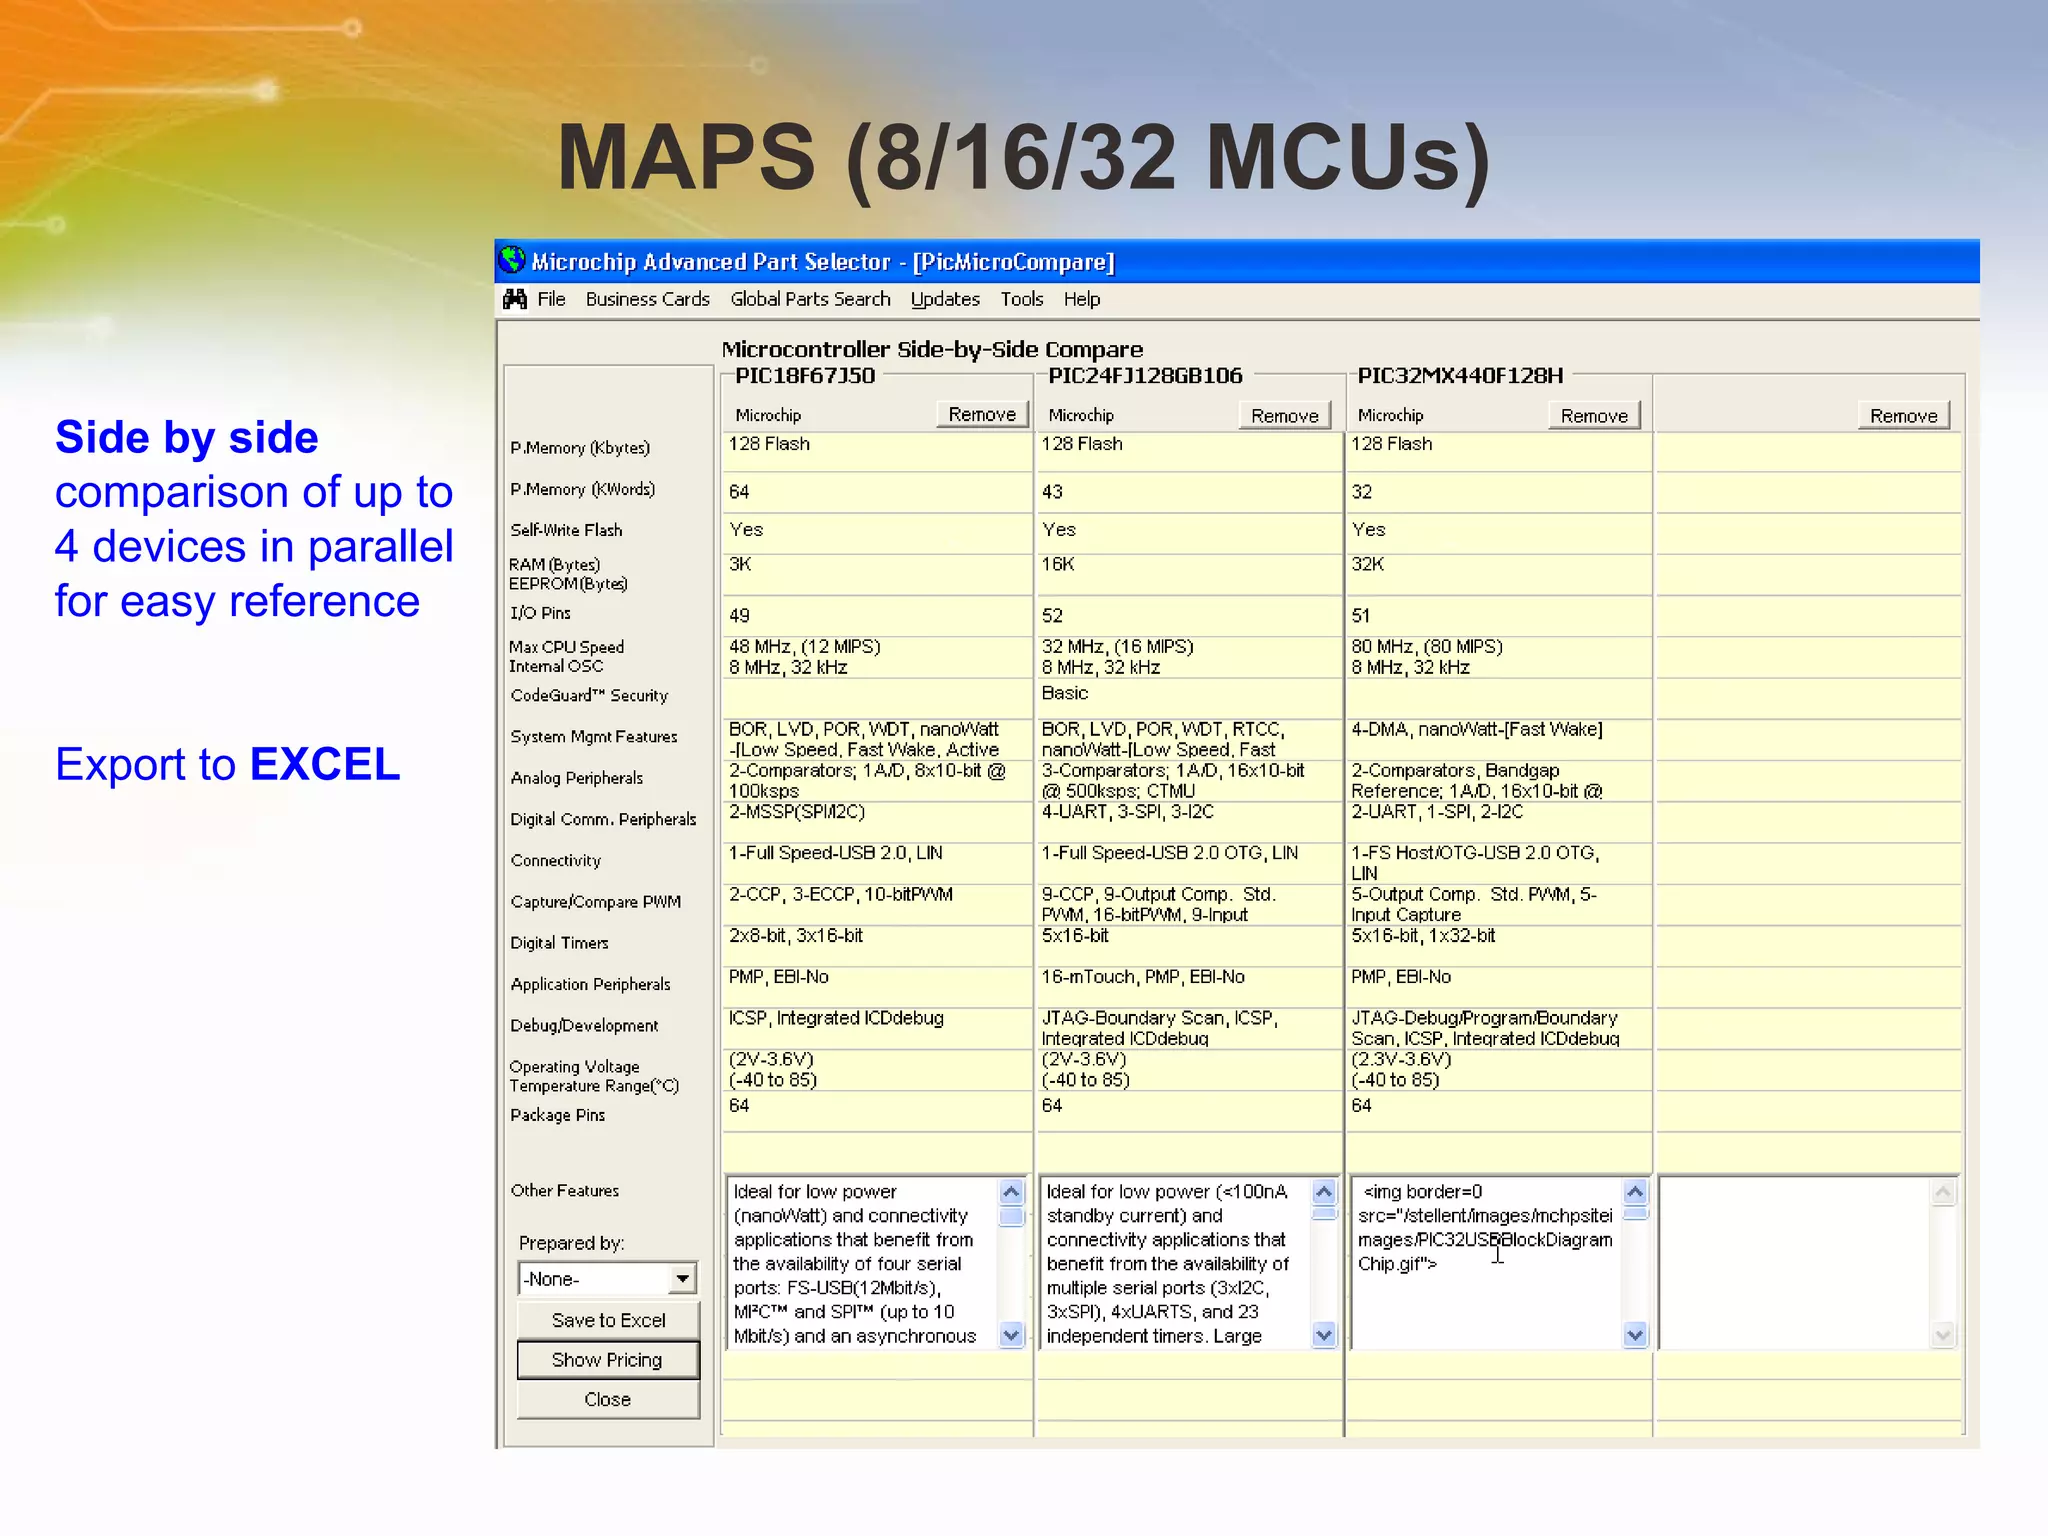
Task: Click the down arrow of the PIC18F67J50 description scrollbar
Action: pyautogui.click(x=1011, y=1334)
